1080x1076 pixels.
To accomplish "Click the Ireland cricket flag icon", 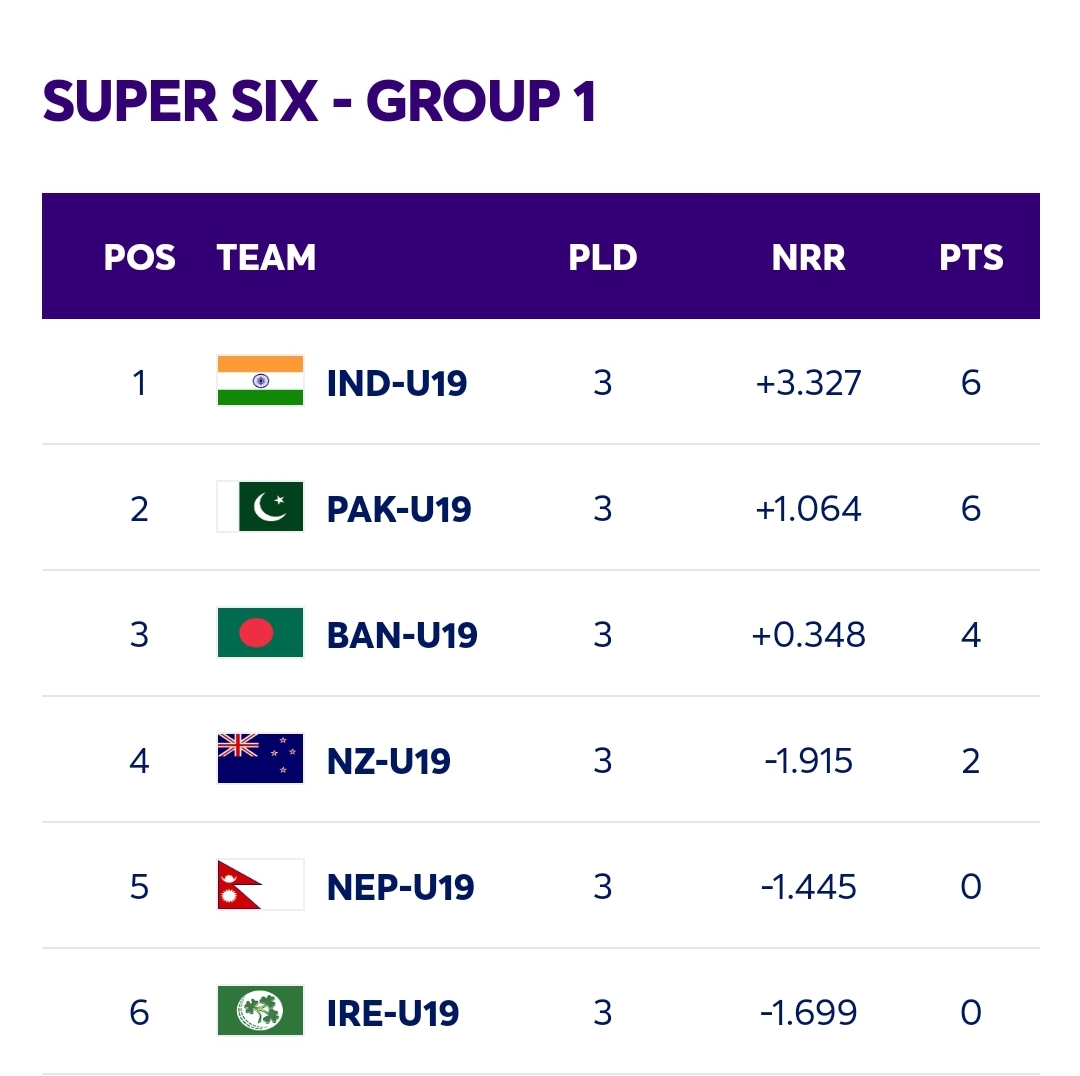I will pos(260,1011).
